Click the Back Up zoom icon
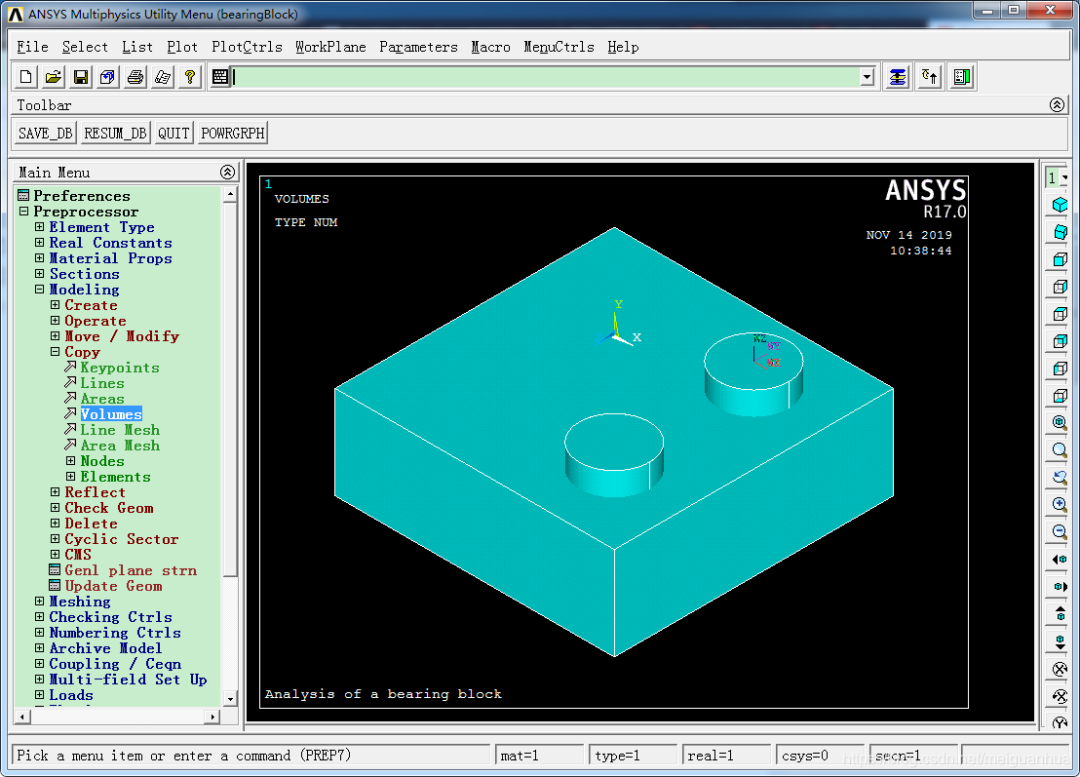The height and width of the screenshot is (777, 1080). [1059, 477]
